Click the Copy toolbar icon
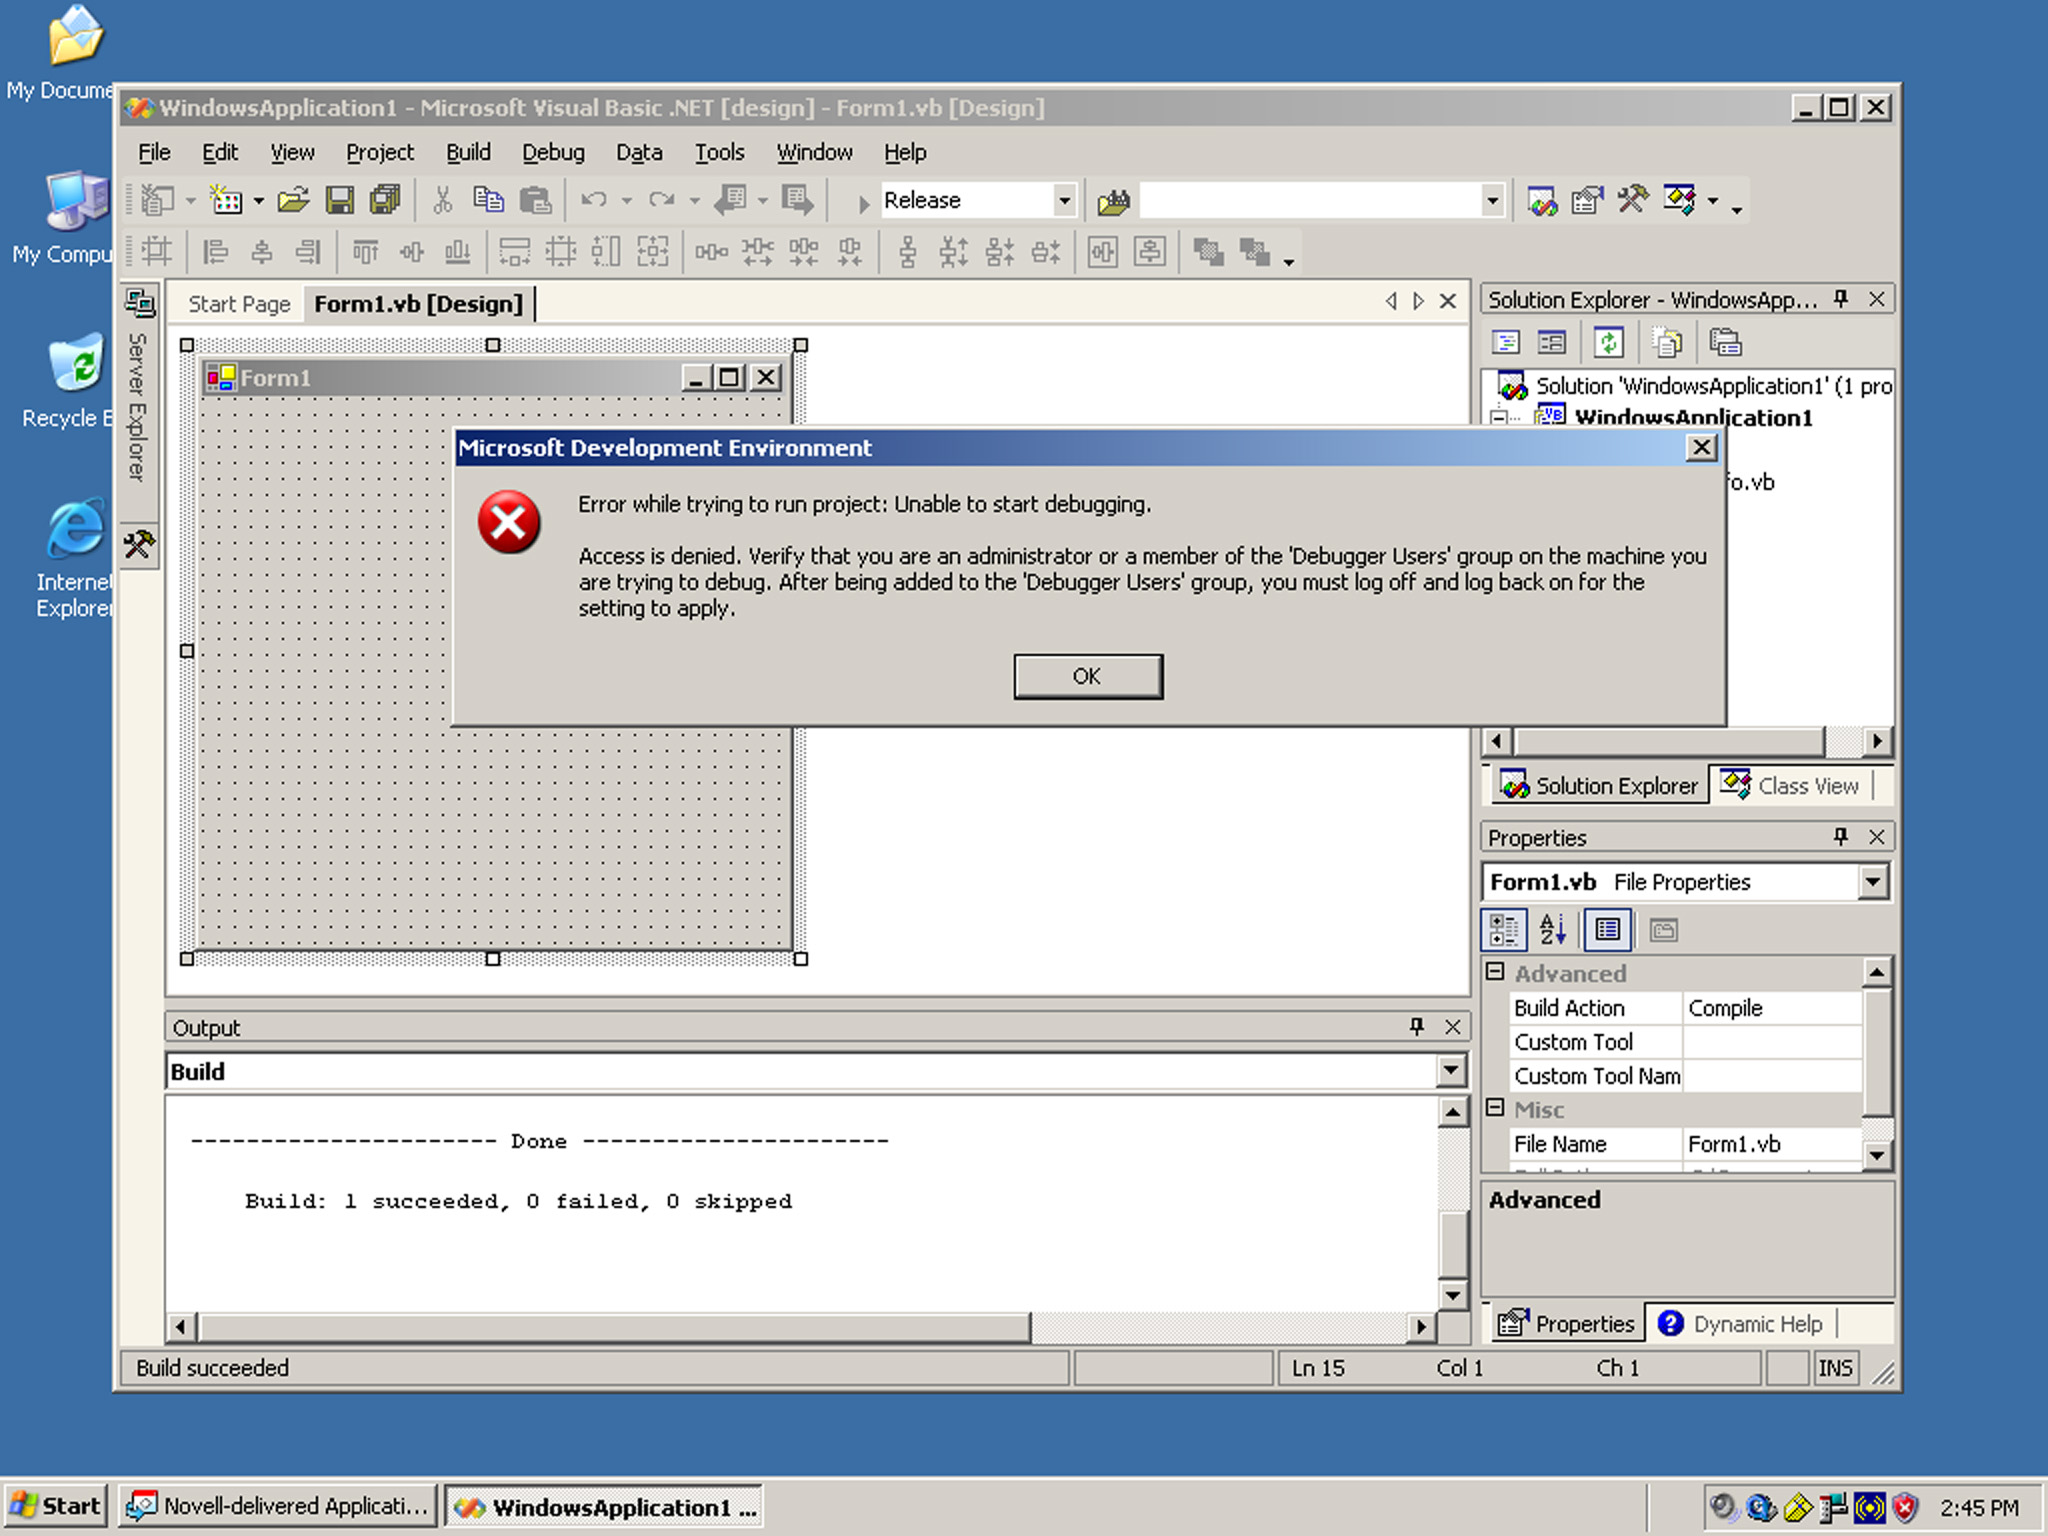 coord(488,201)
